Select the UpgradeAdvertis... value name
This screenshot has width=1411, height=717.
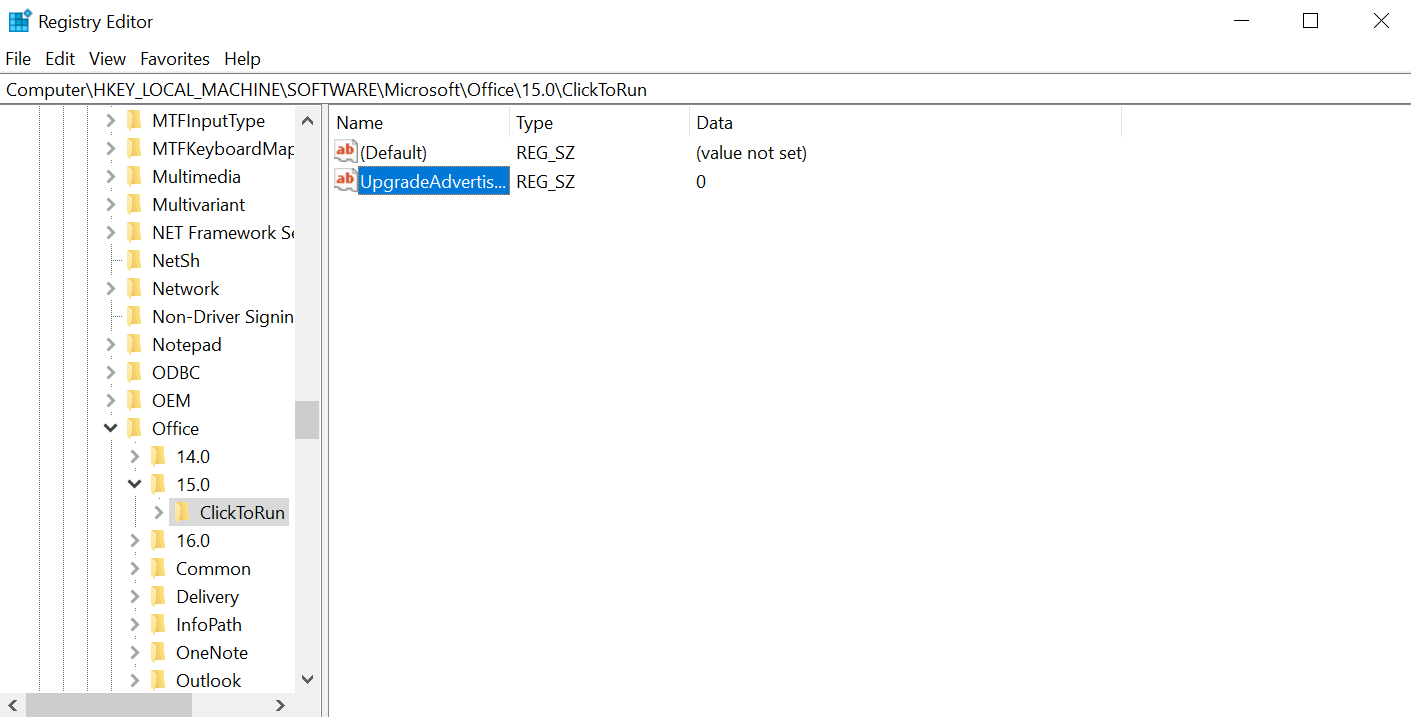tap(433, 181)
